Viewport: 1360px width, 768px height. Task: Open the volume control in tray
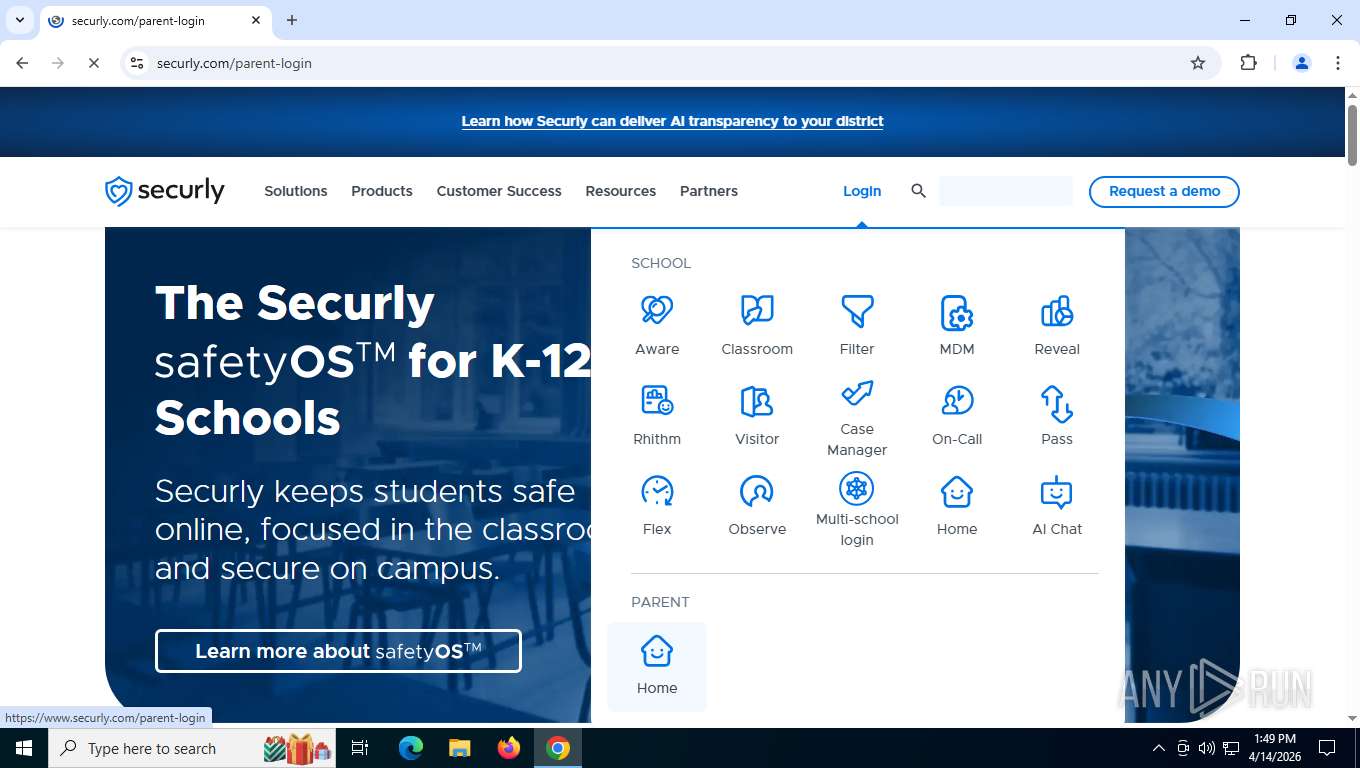pos(1206,748)
